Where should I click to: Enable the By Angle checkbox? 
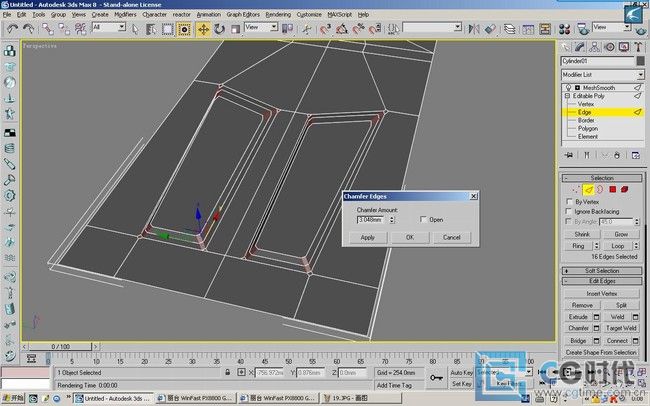[x=569, y=221]
